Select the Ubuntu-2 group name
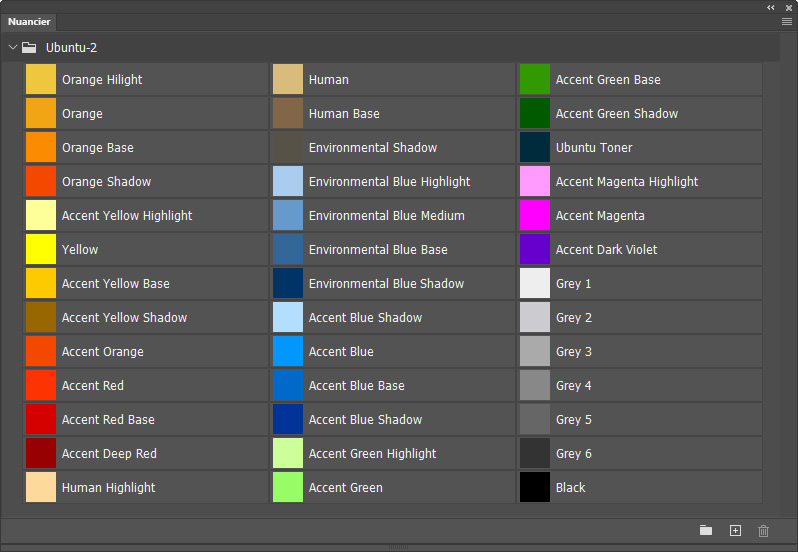Screen dimensions: 798x552 point(71,47)
